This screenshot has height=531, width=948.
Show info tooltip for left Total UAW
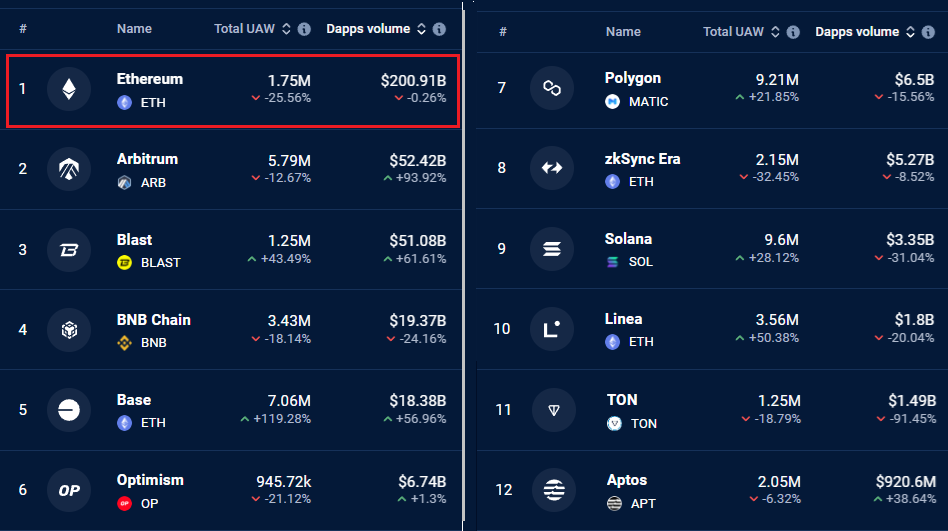pos(304,29)
